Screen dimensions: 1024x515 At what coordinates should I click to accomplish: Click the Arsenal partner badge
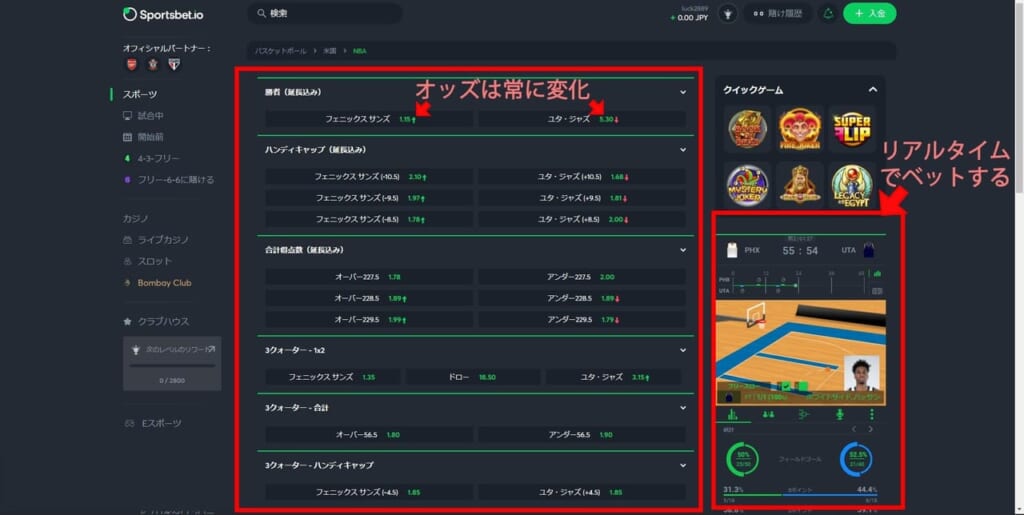(131, 64)
